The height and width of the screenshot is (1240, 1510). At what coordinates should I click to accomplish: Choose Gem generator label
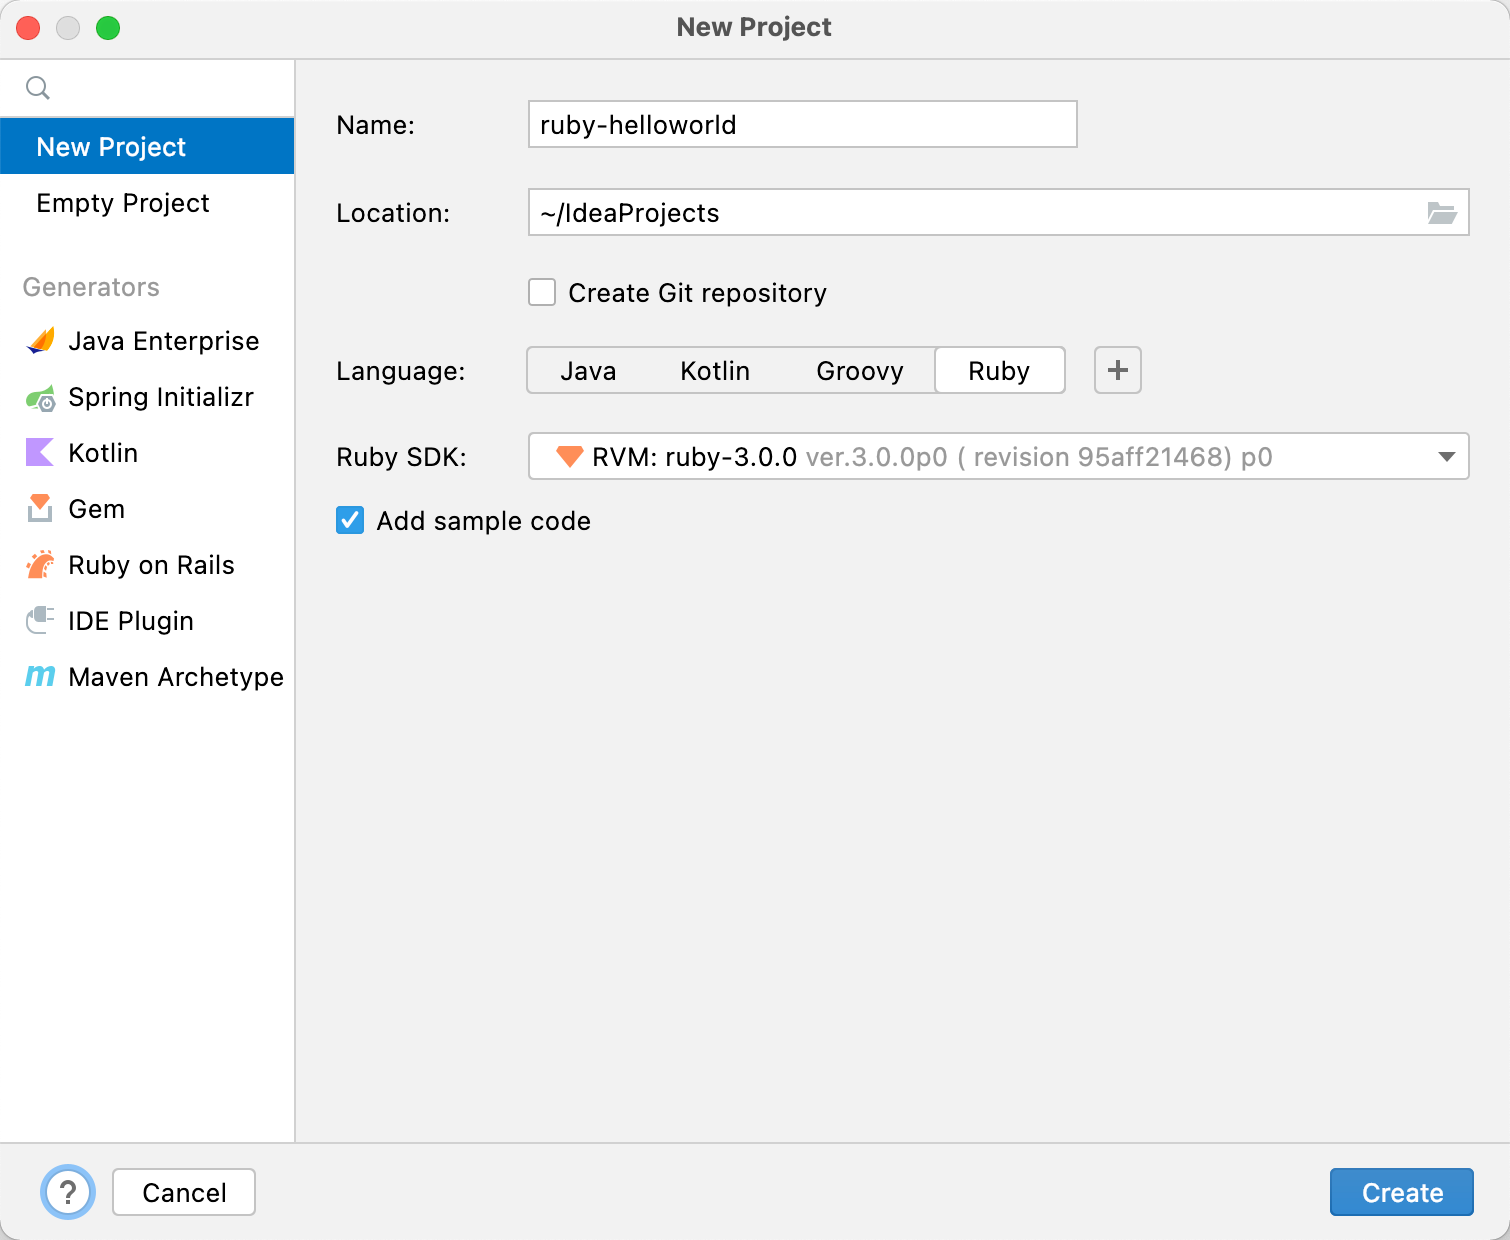(96, 509)
